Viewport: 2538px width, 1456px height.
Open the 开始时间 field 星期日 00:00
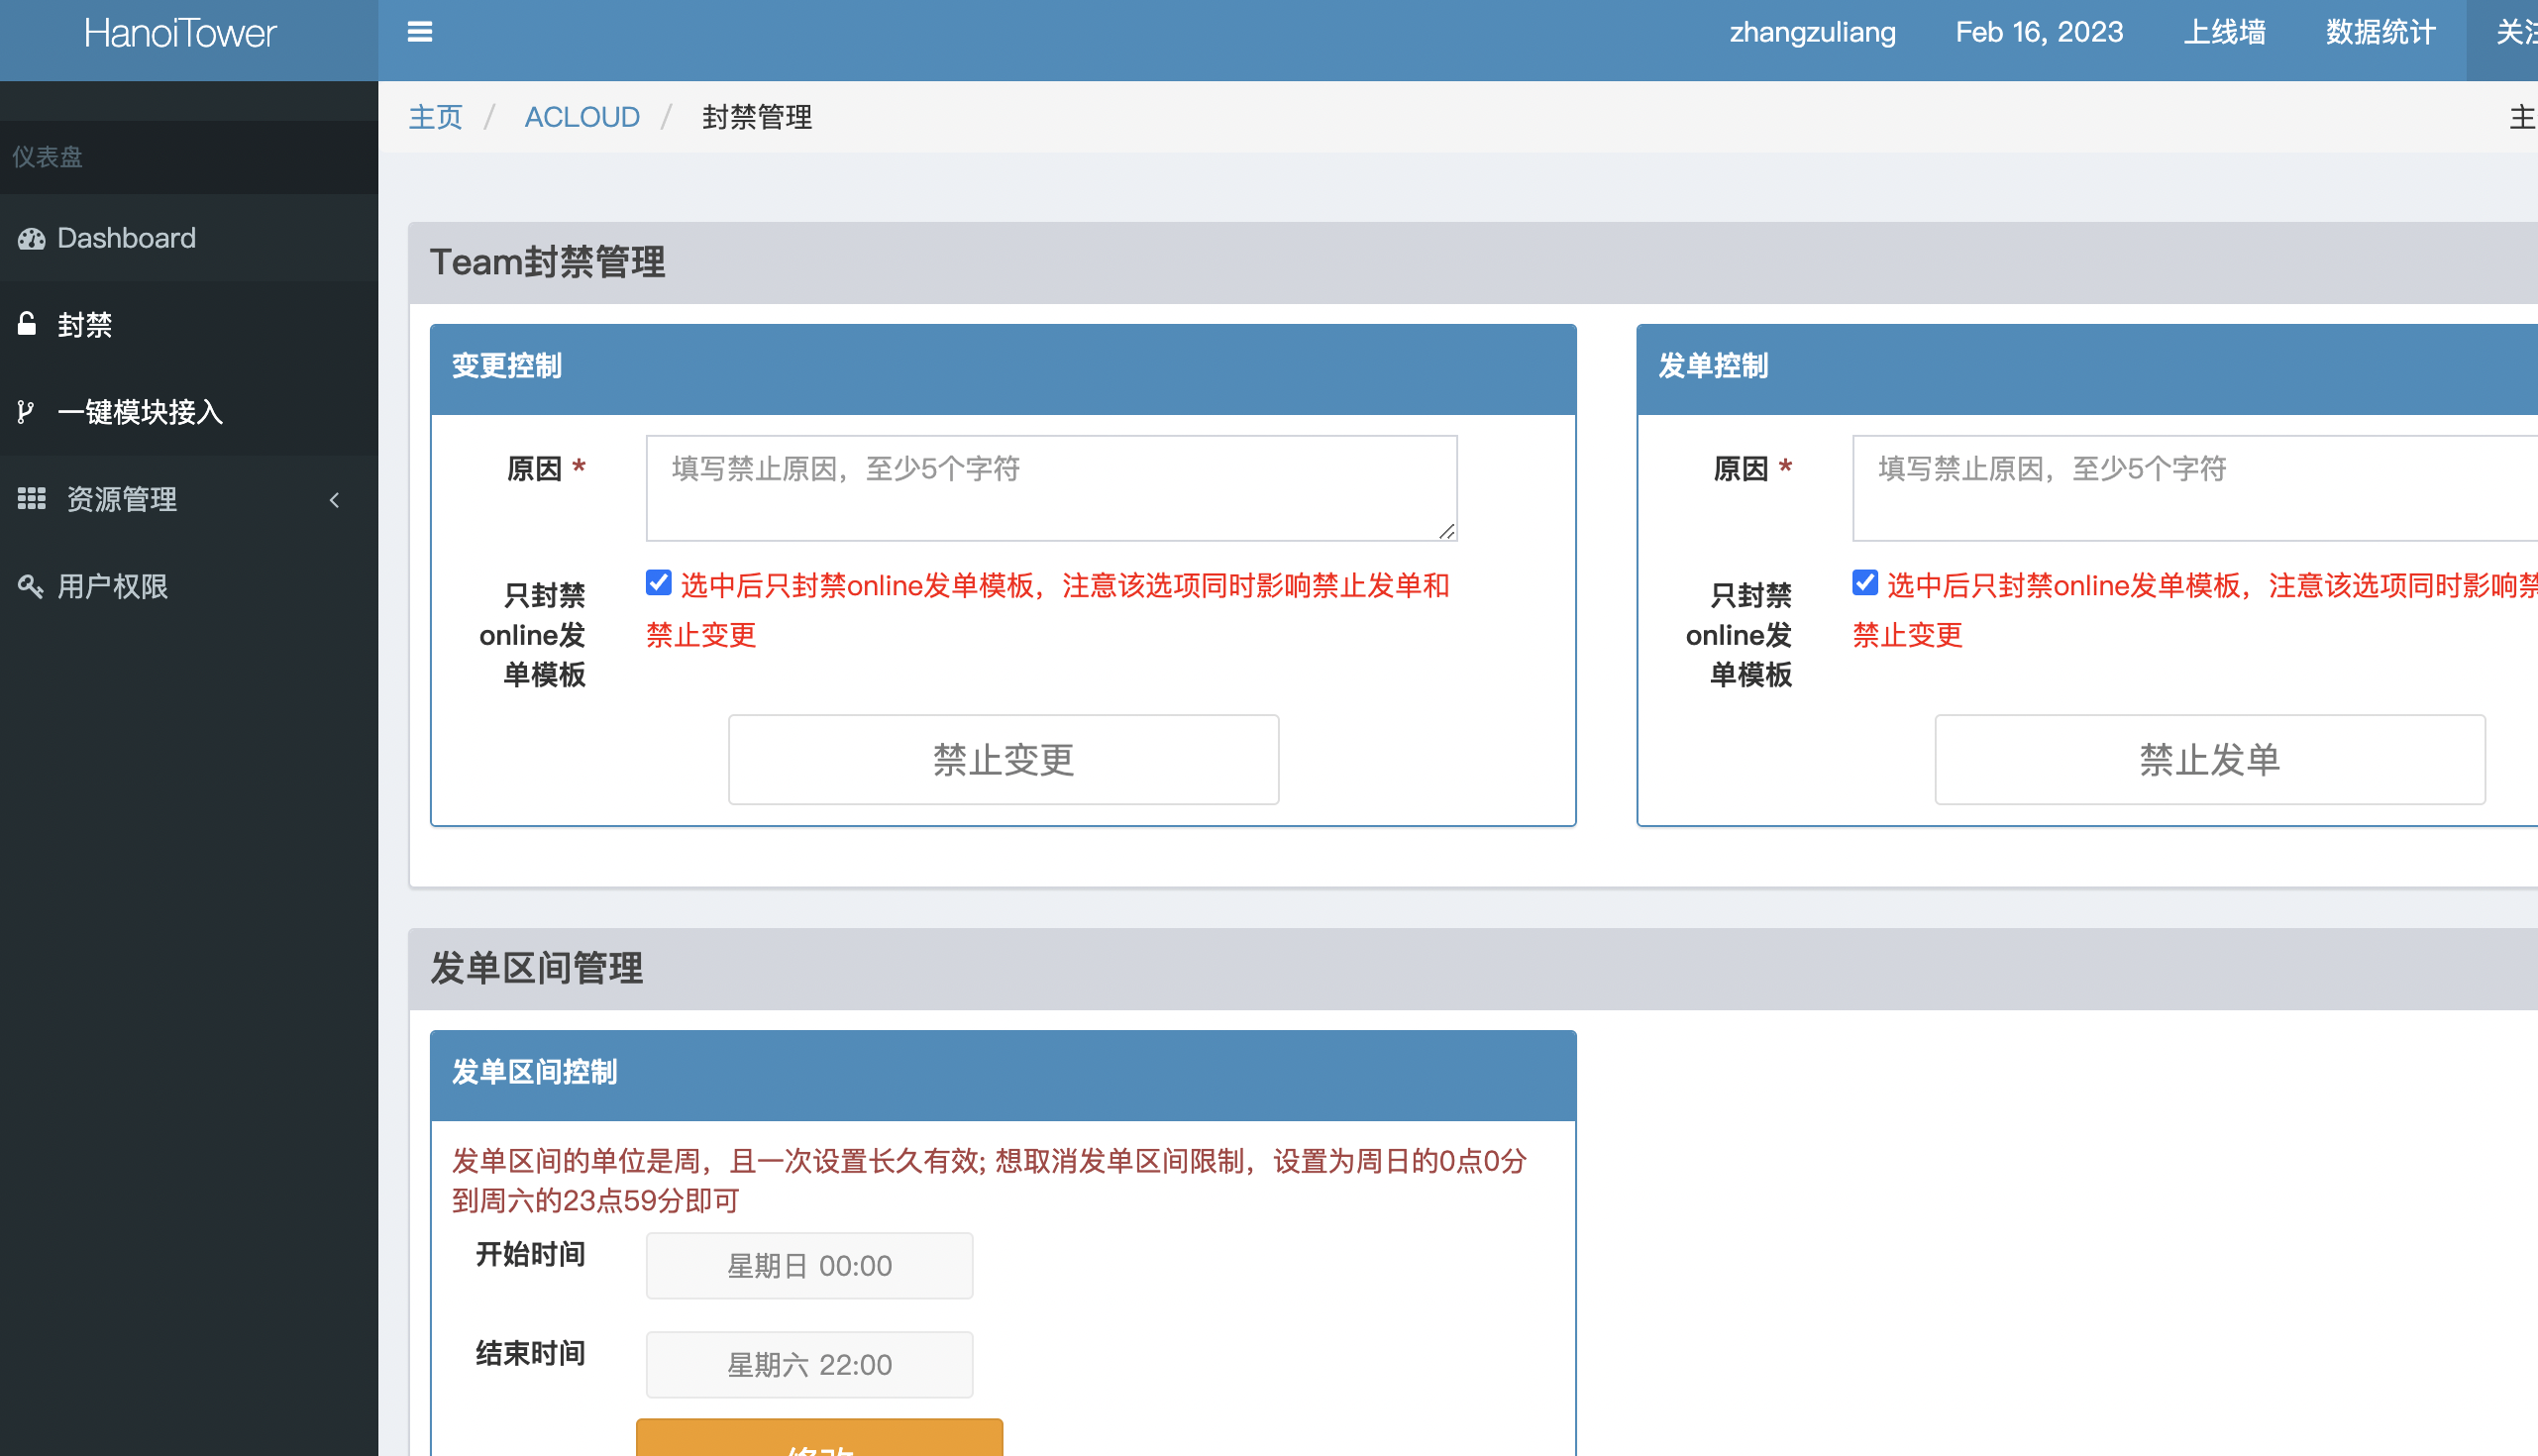pyautogui.click(x=809, y=1265)
